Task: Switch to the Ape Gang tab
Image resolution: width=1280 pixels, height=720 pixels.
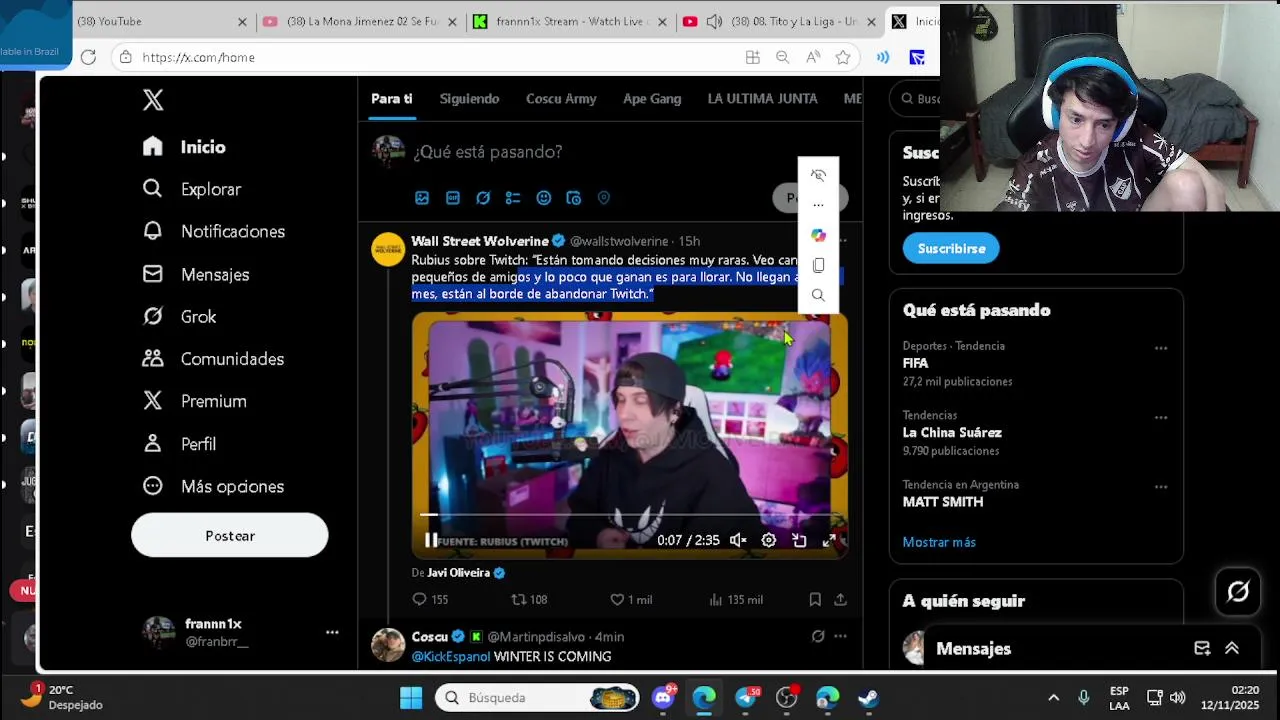Action: tap(652, 99)
